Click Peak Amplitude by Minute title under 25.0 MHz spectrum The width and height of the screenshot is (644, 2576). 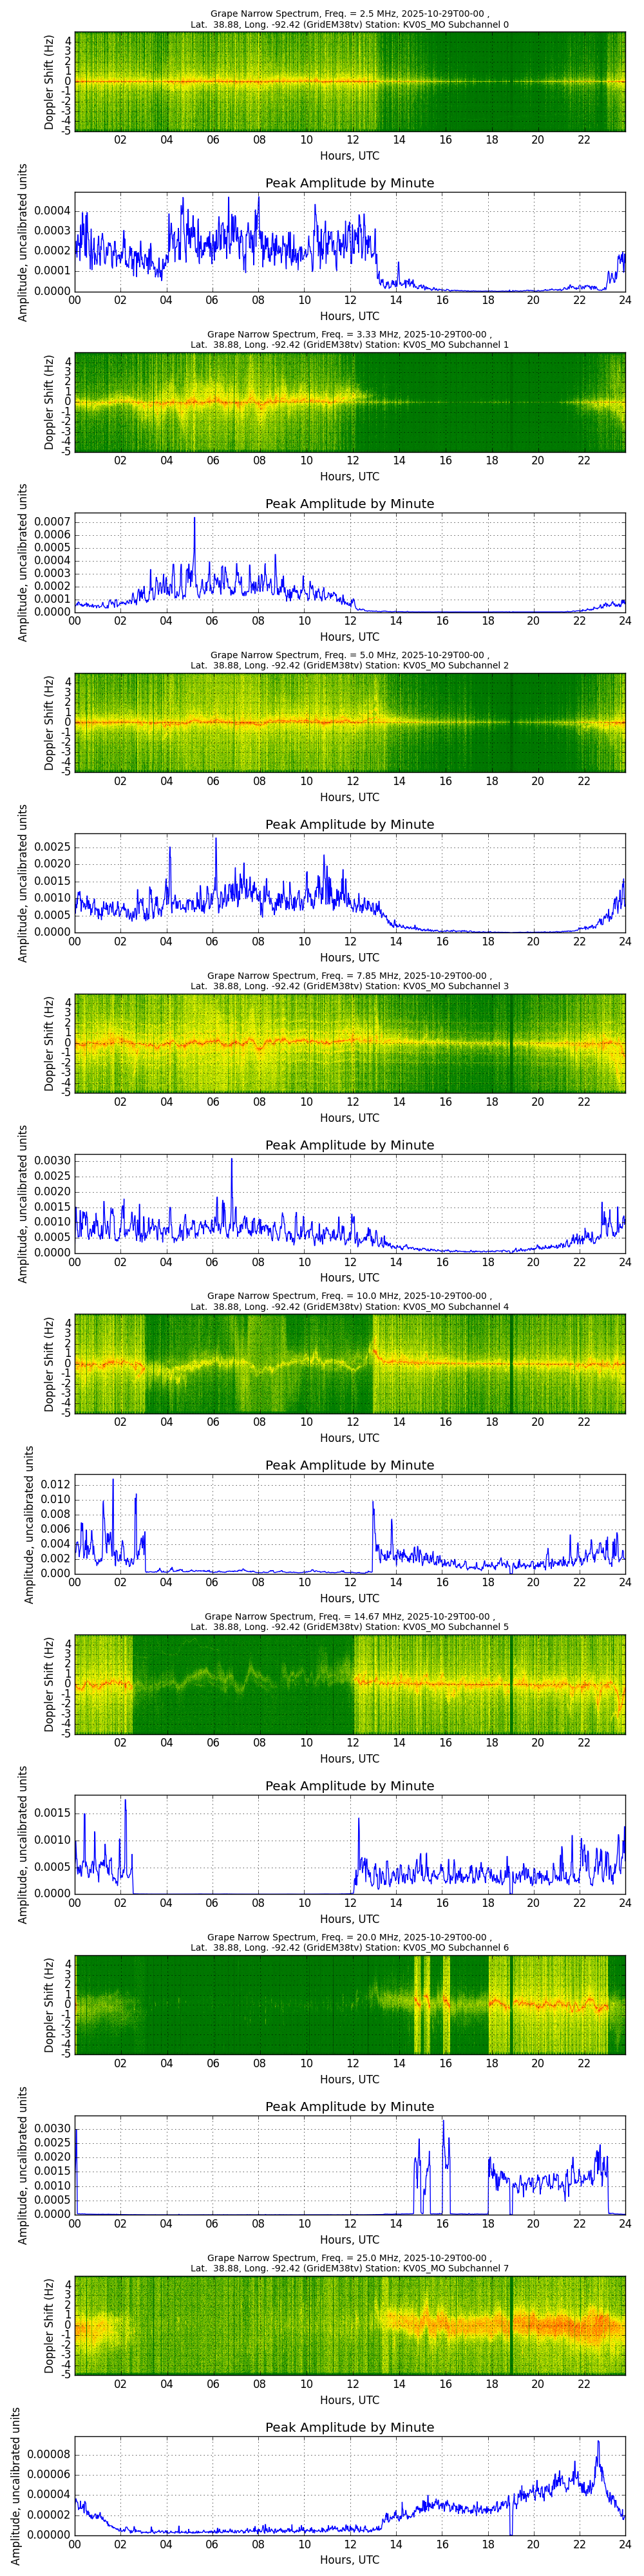(x=350, y=2428)
